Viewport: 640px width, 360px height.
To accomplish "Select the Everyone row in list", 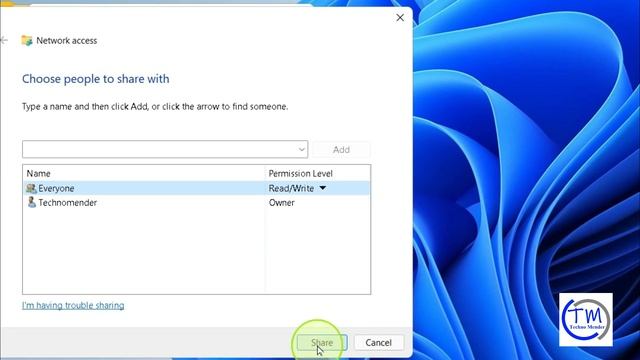I will pyautogui.click(x=196, y=188).
